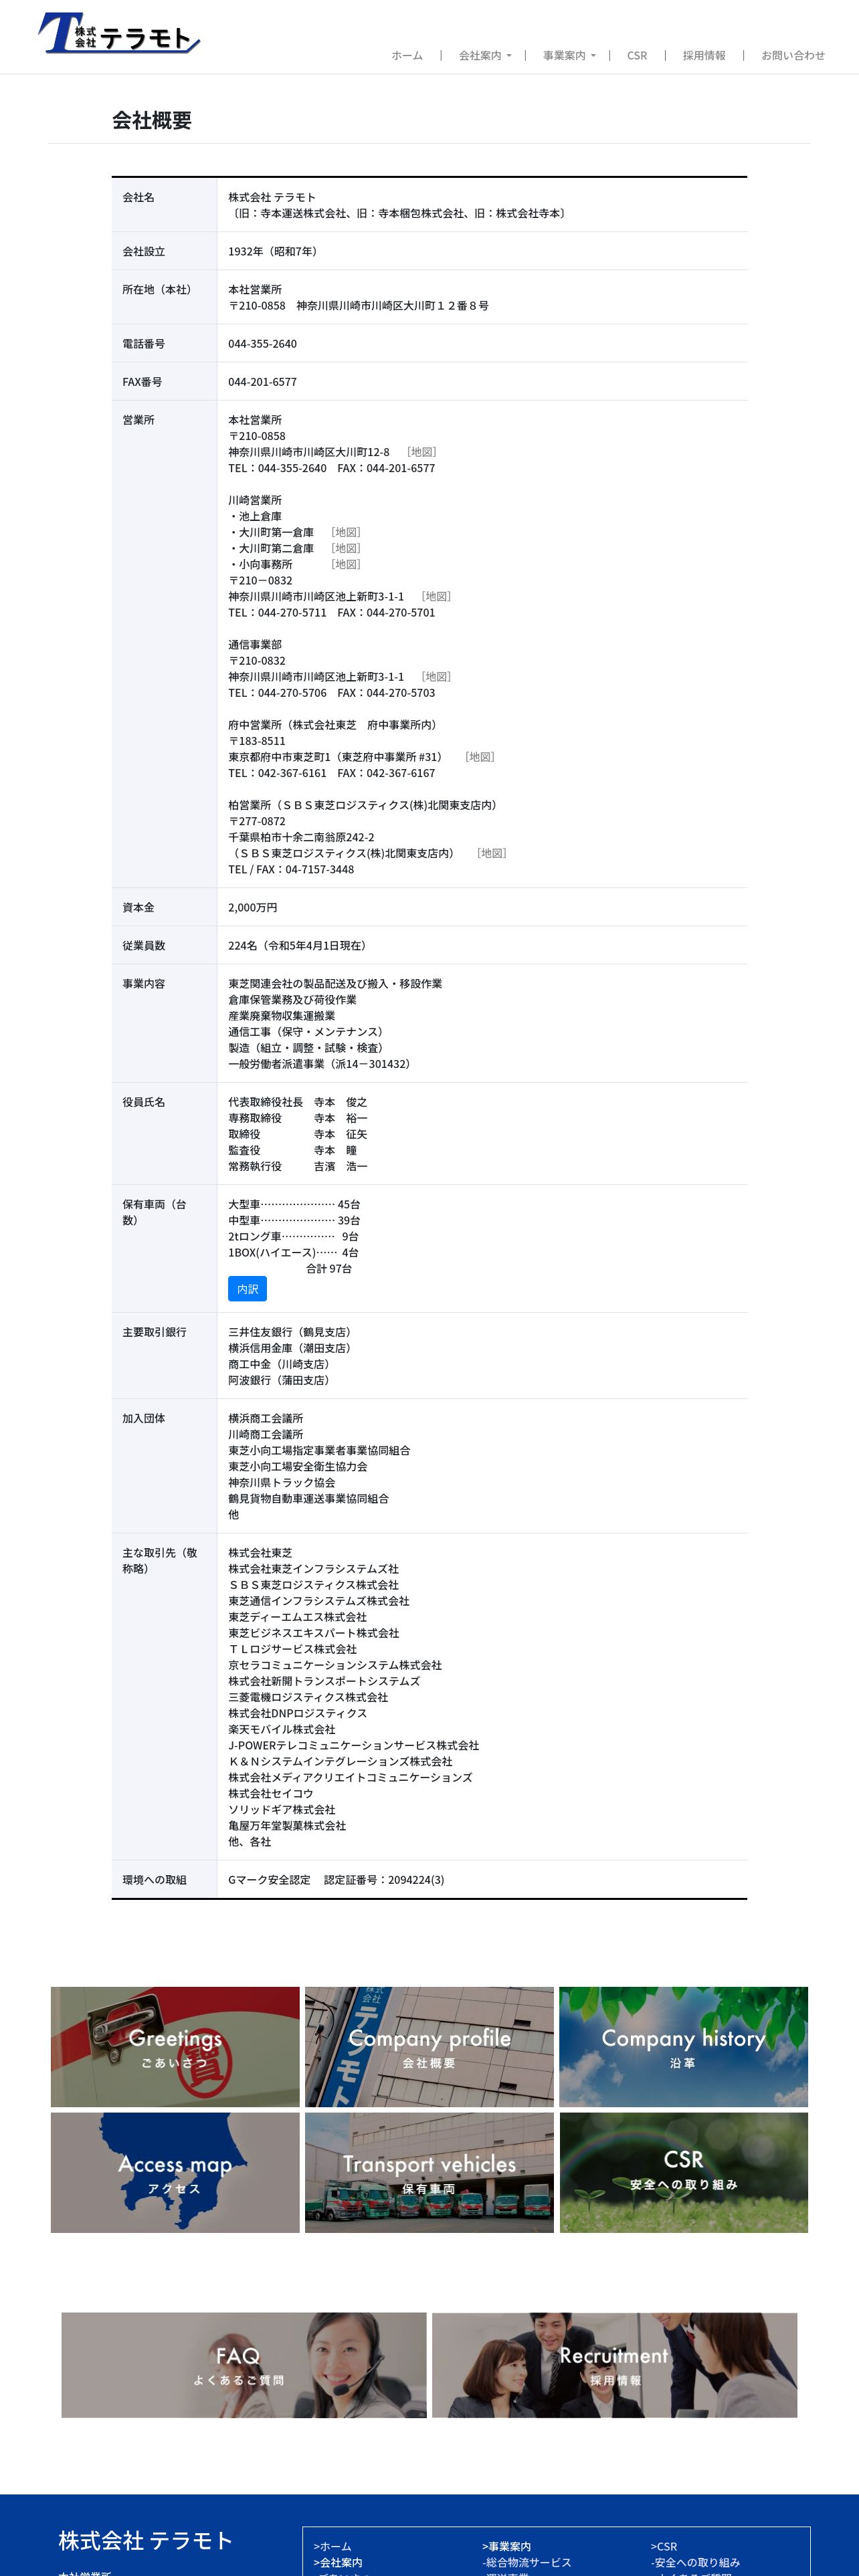Viewport: 859px width, 2576px height.
Task: Expand the 事業案内 dropdown menu
Action: point(569,56)
